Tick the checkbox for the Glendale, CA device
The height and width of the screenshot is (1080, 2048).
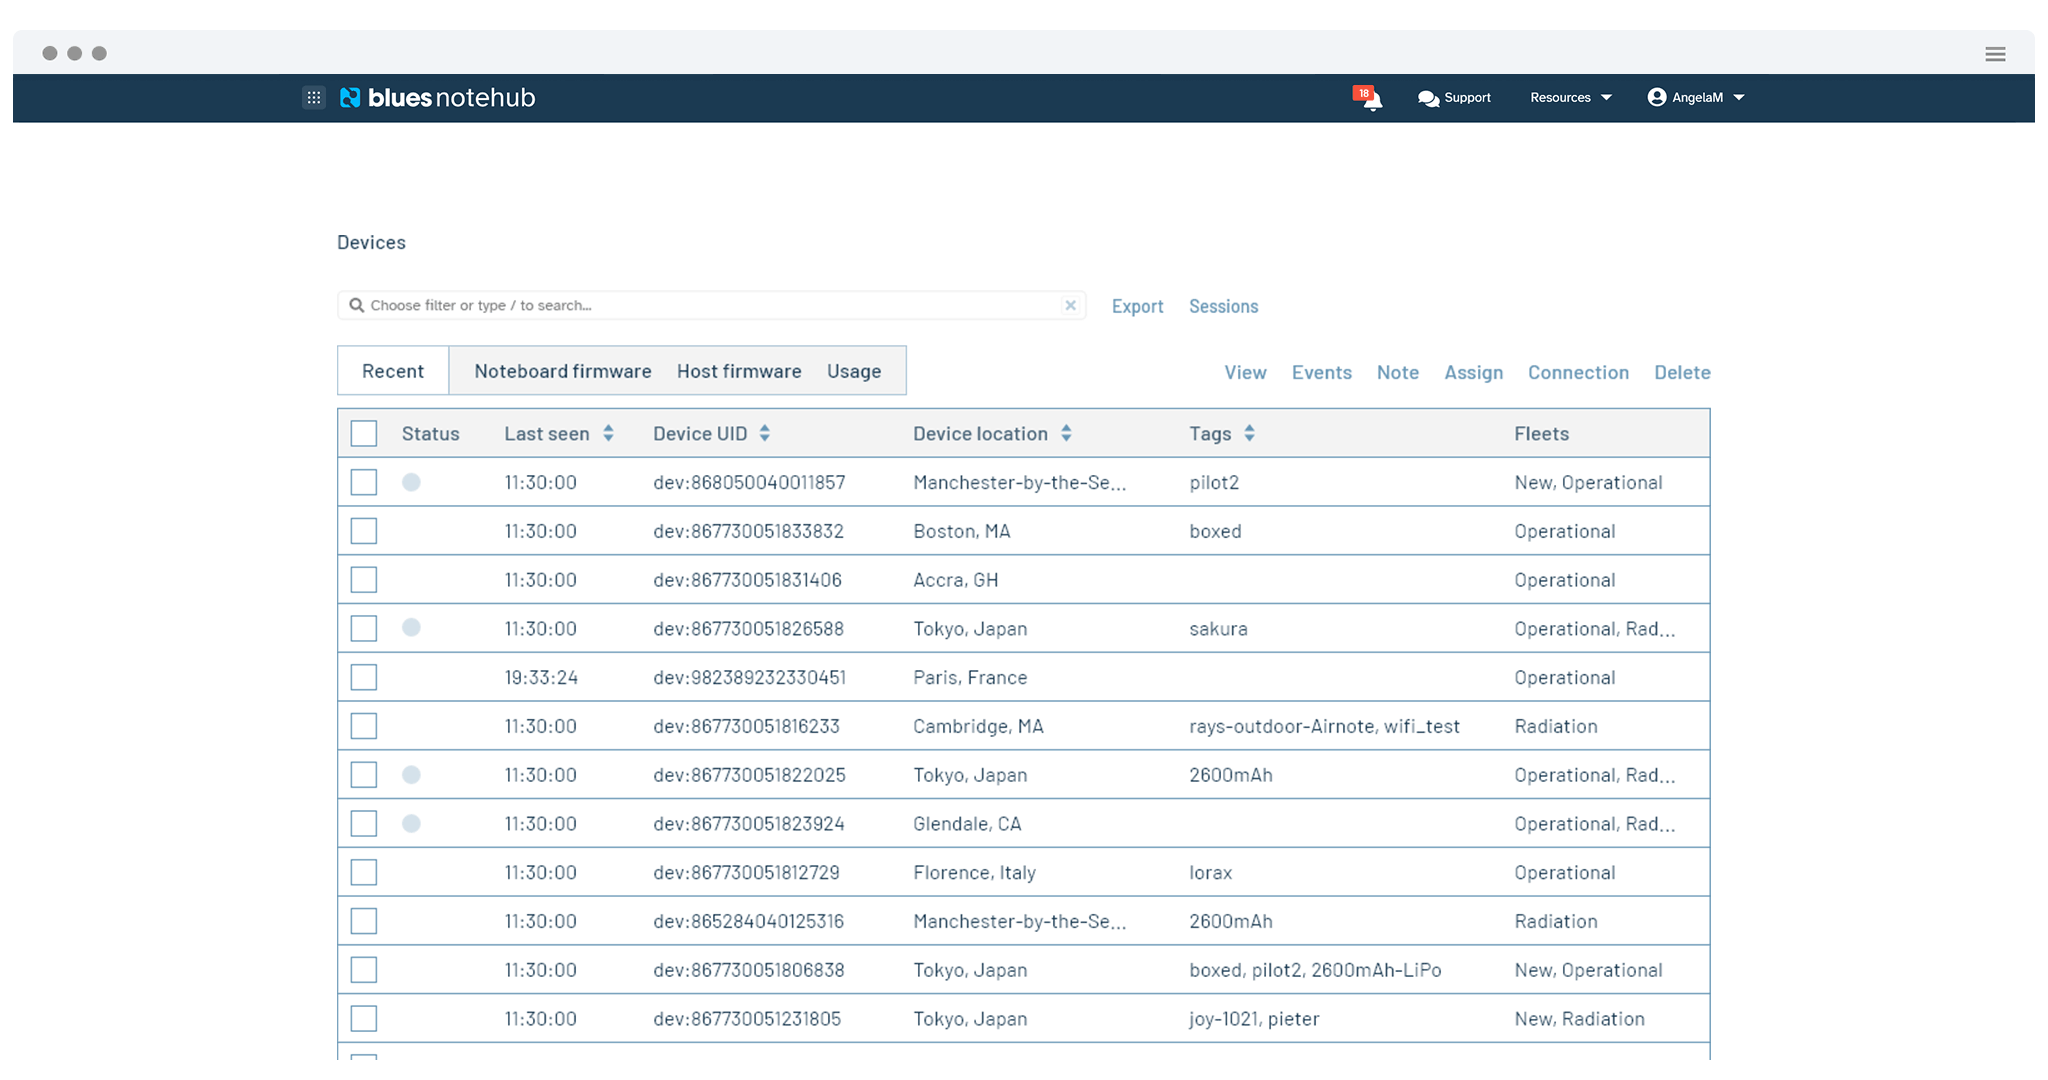[x=364, y=824]
